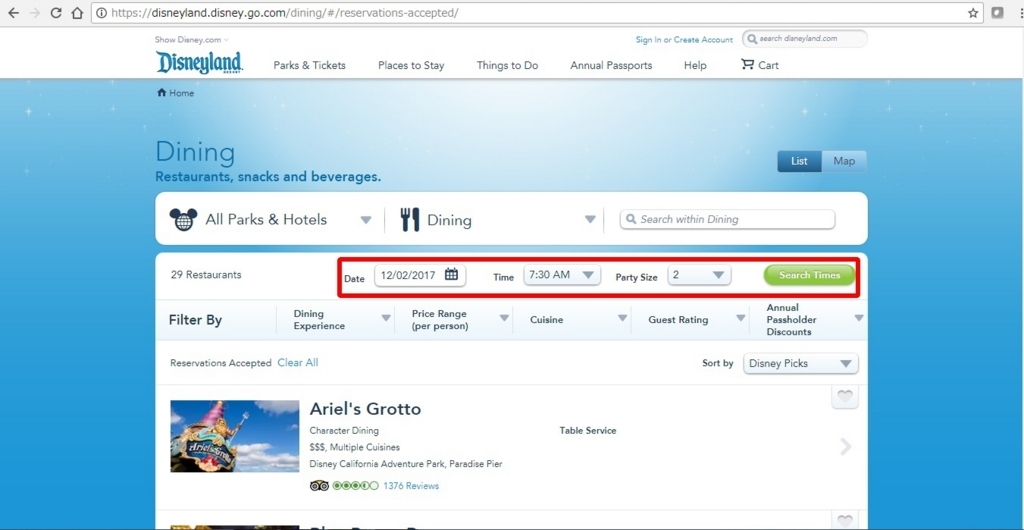Click the Ariel's Grotto thumbnail image
Image resolution: width=1024 pixels, height=530 pixels.
[234, 436]
